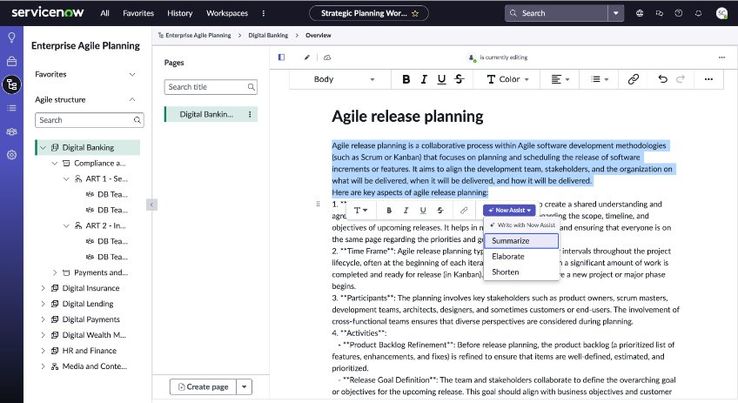
Task: Click the Now Assist button
Action: point(508,210)
